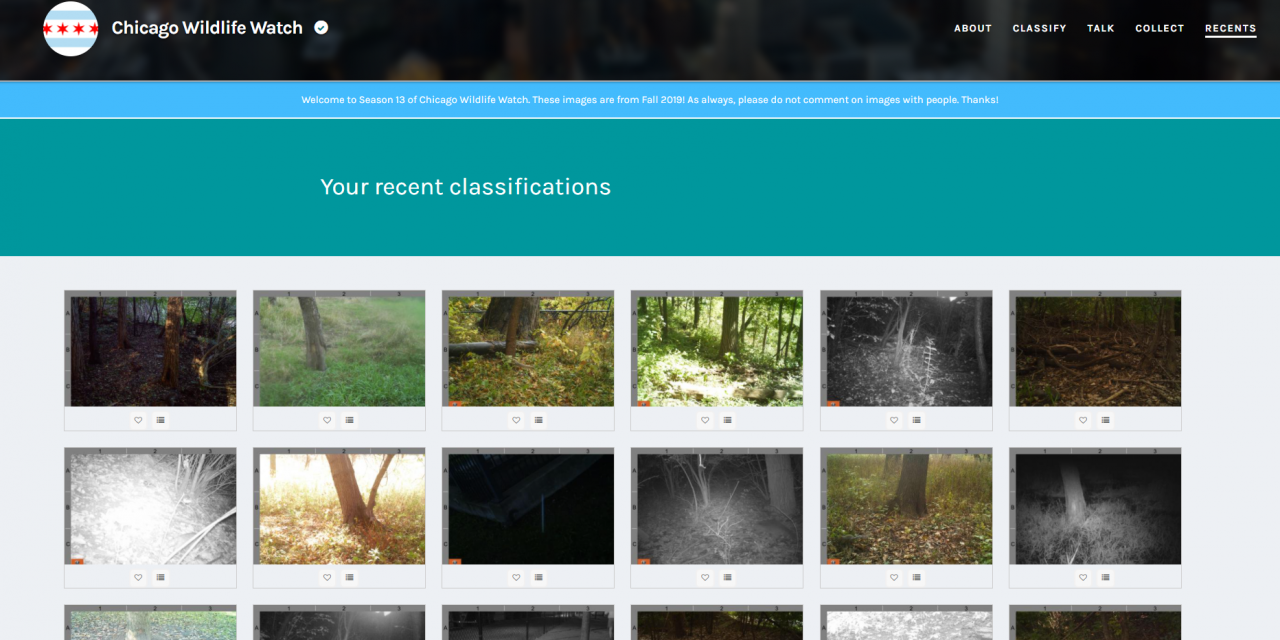This screenshot has width=1280, height=640.
Task: Open the dark woods tree-trunks thumbnail
Action: point(150,349)
